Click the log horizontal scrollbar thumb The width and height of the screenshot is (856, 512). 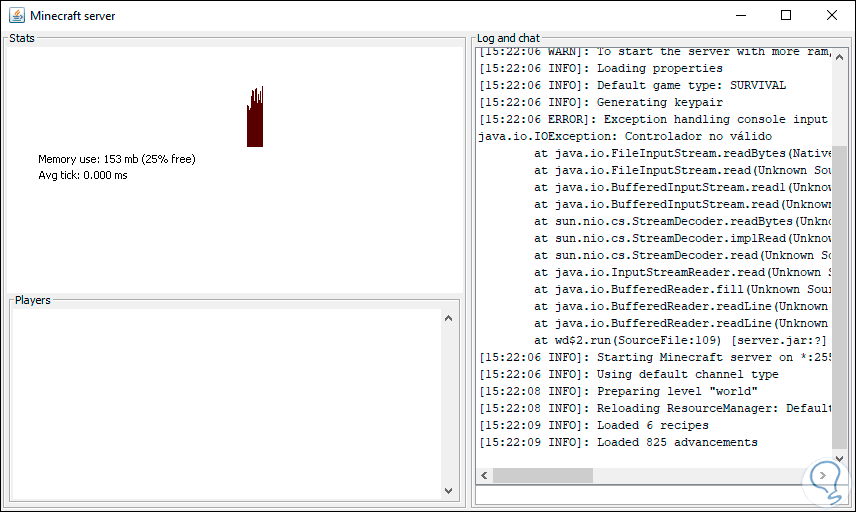click(x=543, y=475)
